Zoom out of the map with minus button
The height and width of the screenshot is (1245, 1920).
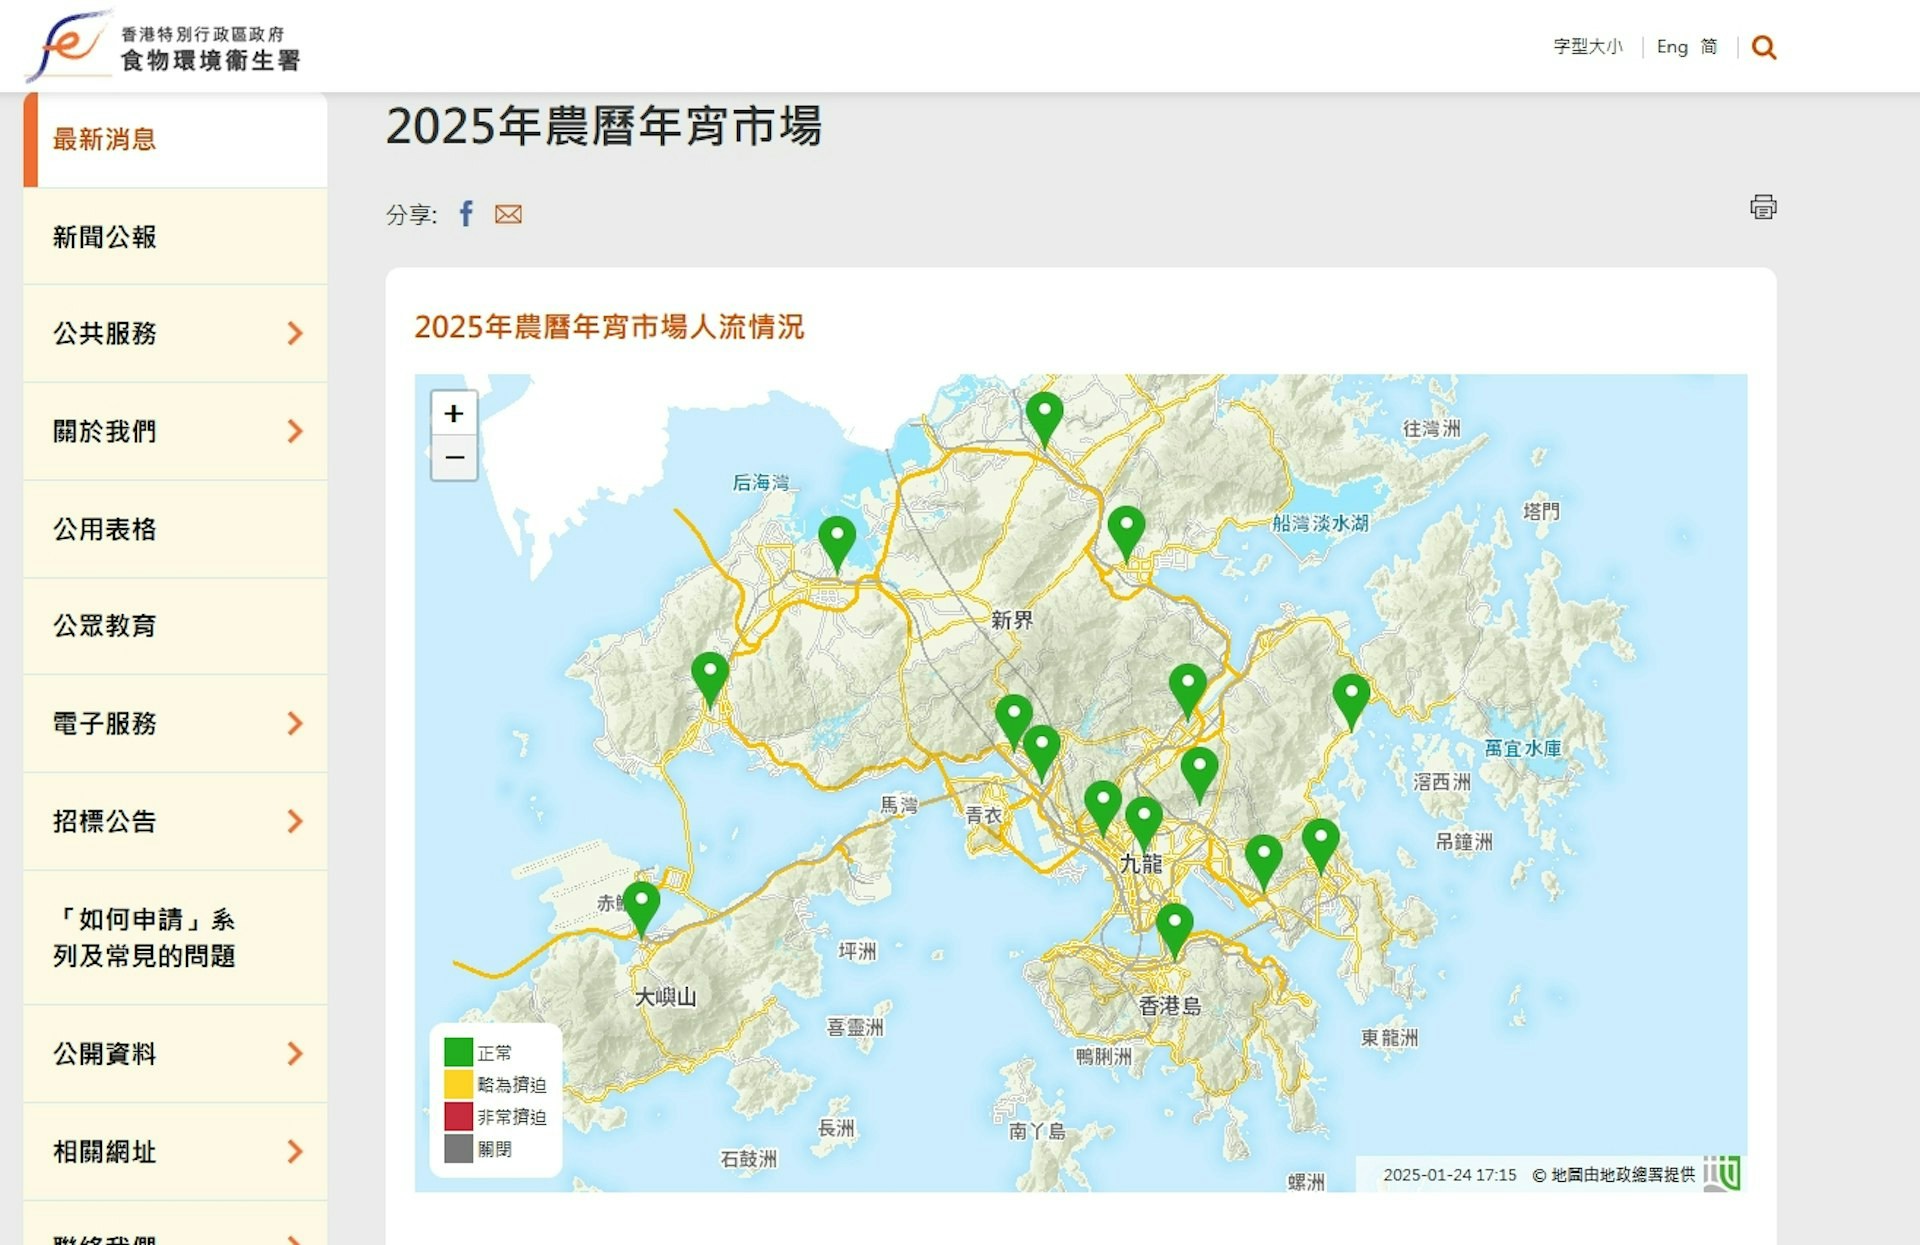coord(453,456)
